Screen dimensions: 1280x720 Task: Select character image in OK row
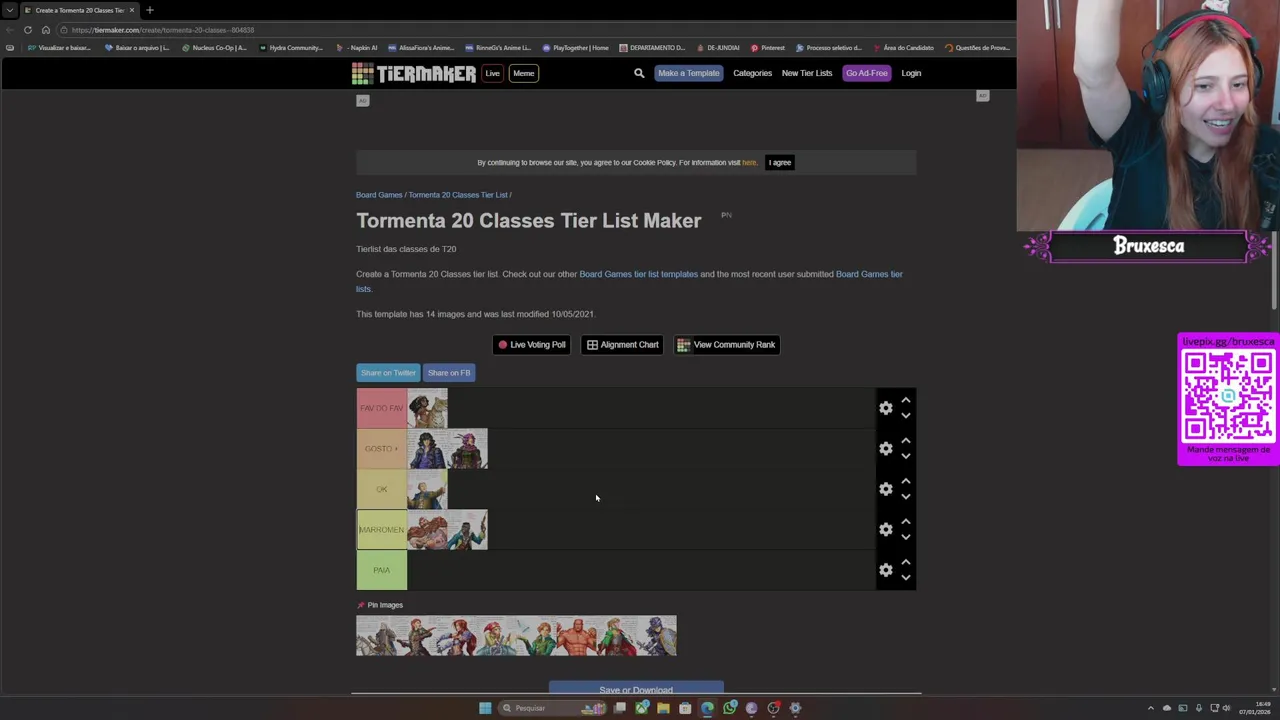tap(427, 489)
